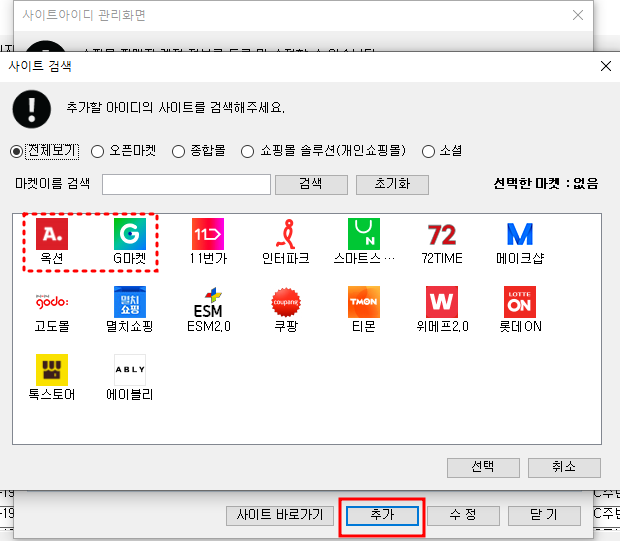The height and width of the screenshot is (541, 620).
Task: Select the 멸치쇼핑 market icon
Action: [130, 302]
